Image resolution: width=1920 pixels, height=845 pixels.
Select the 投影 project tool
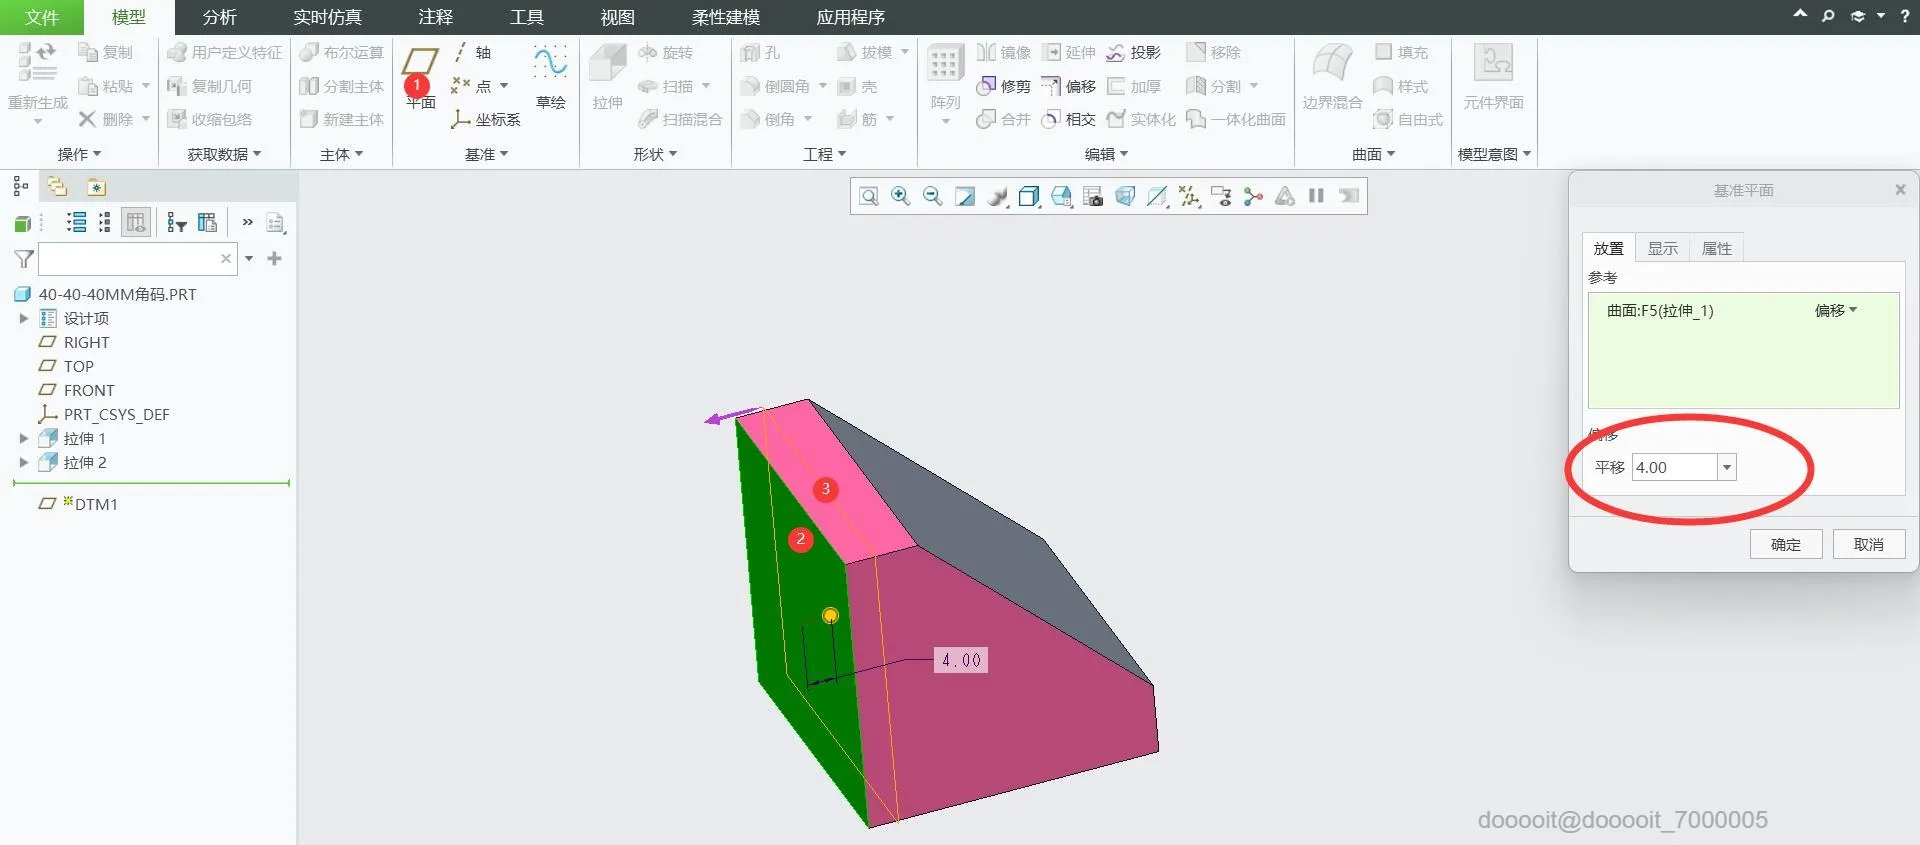1134,52
